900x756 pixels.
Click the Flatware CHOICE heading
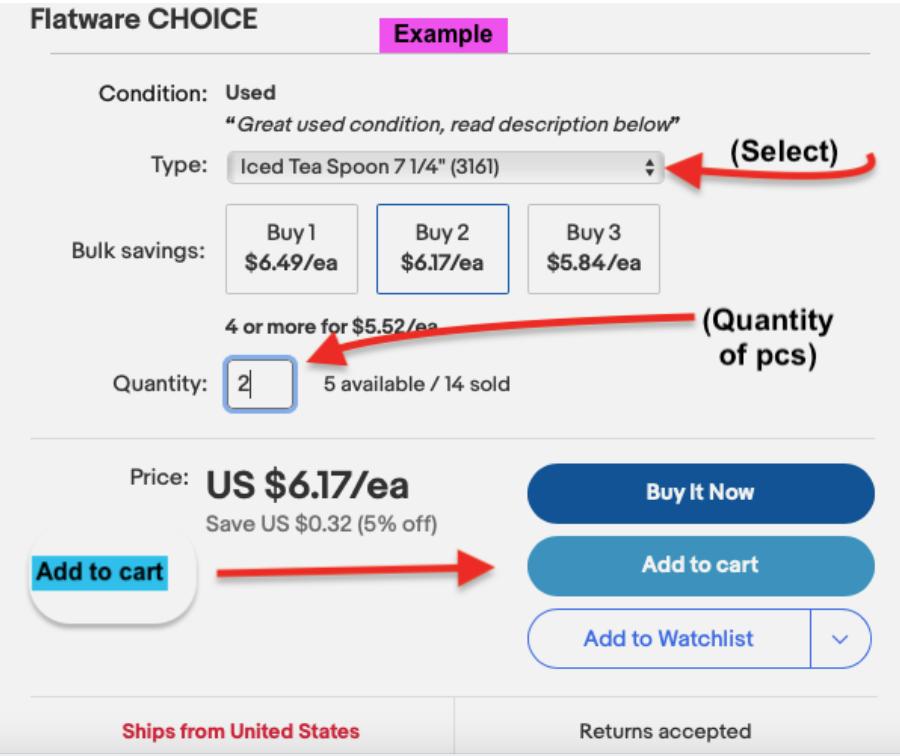143,18
